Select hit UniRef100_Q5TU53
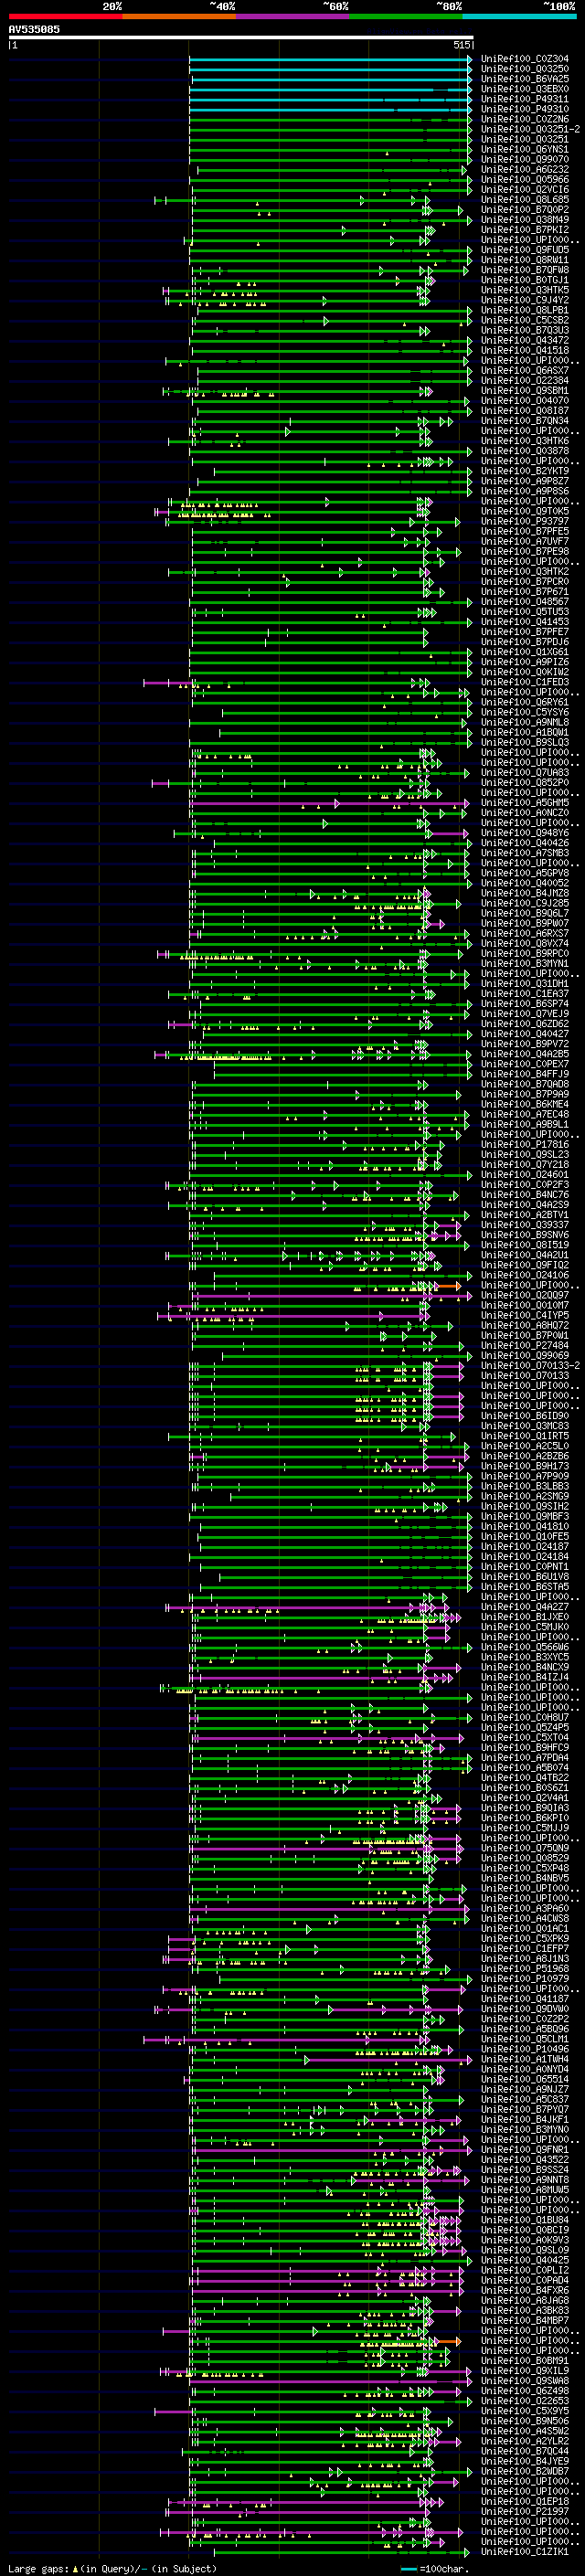The width and height of the screenshot is (585, 2576). [524, 612]
